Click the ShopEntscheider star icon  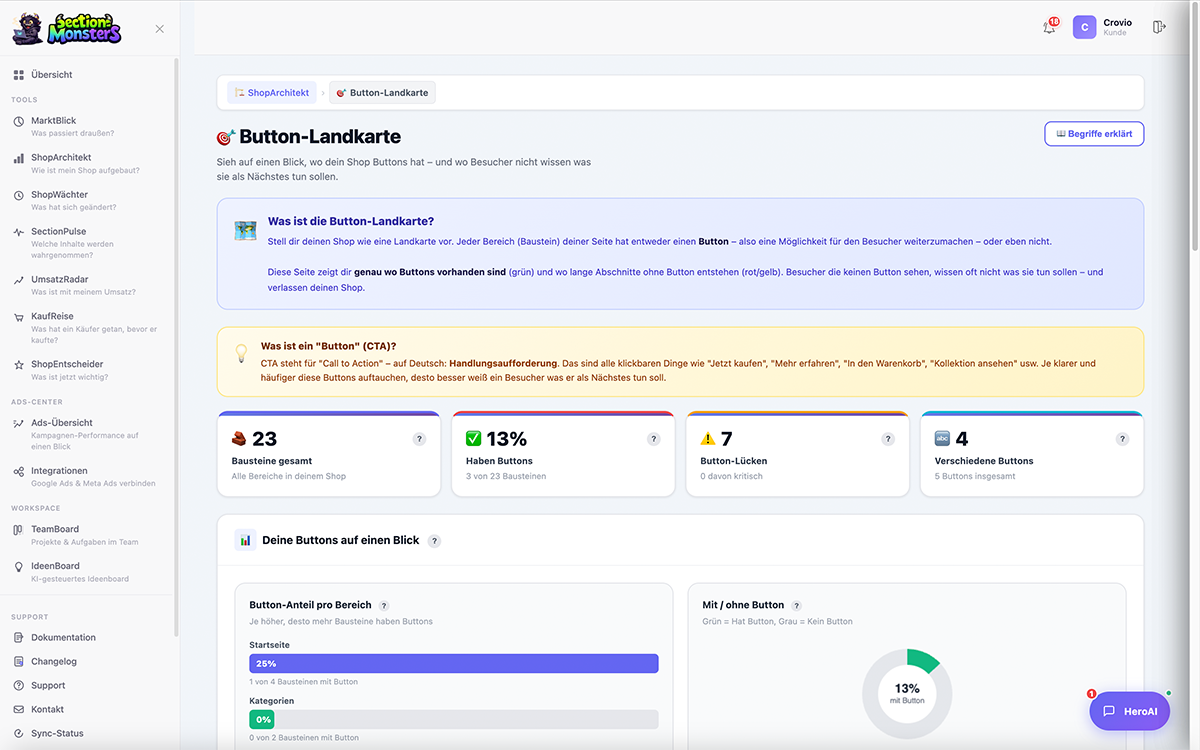click(x=19, y=365)
